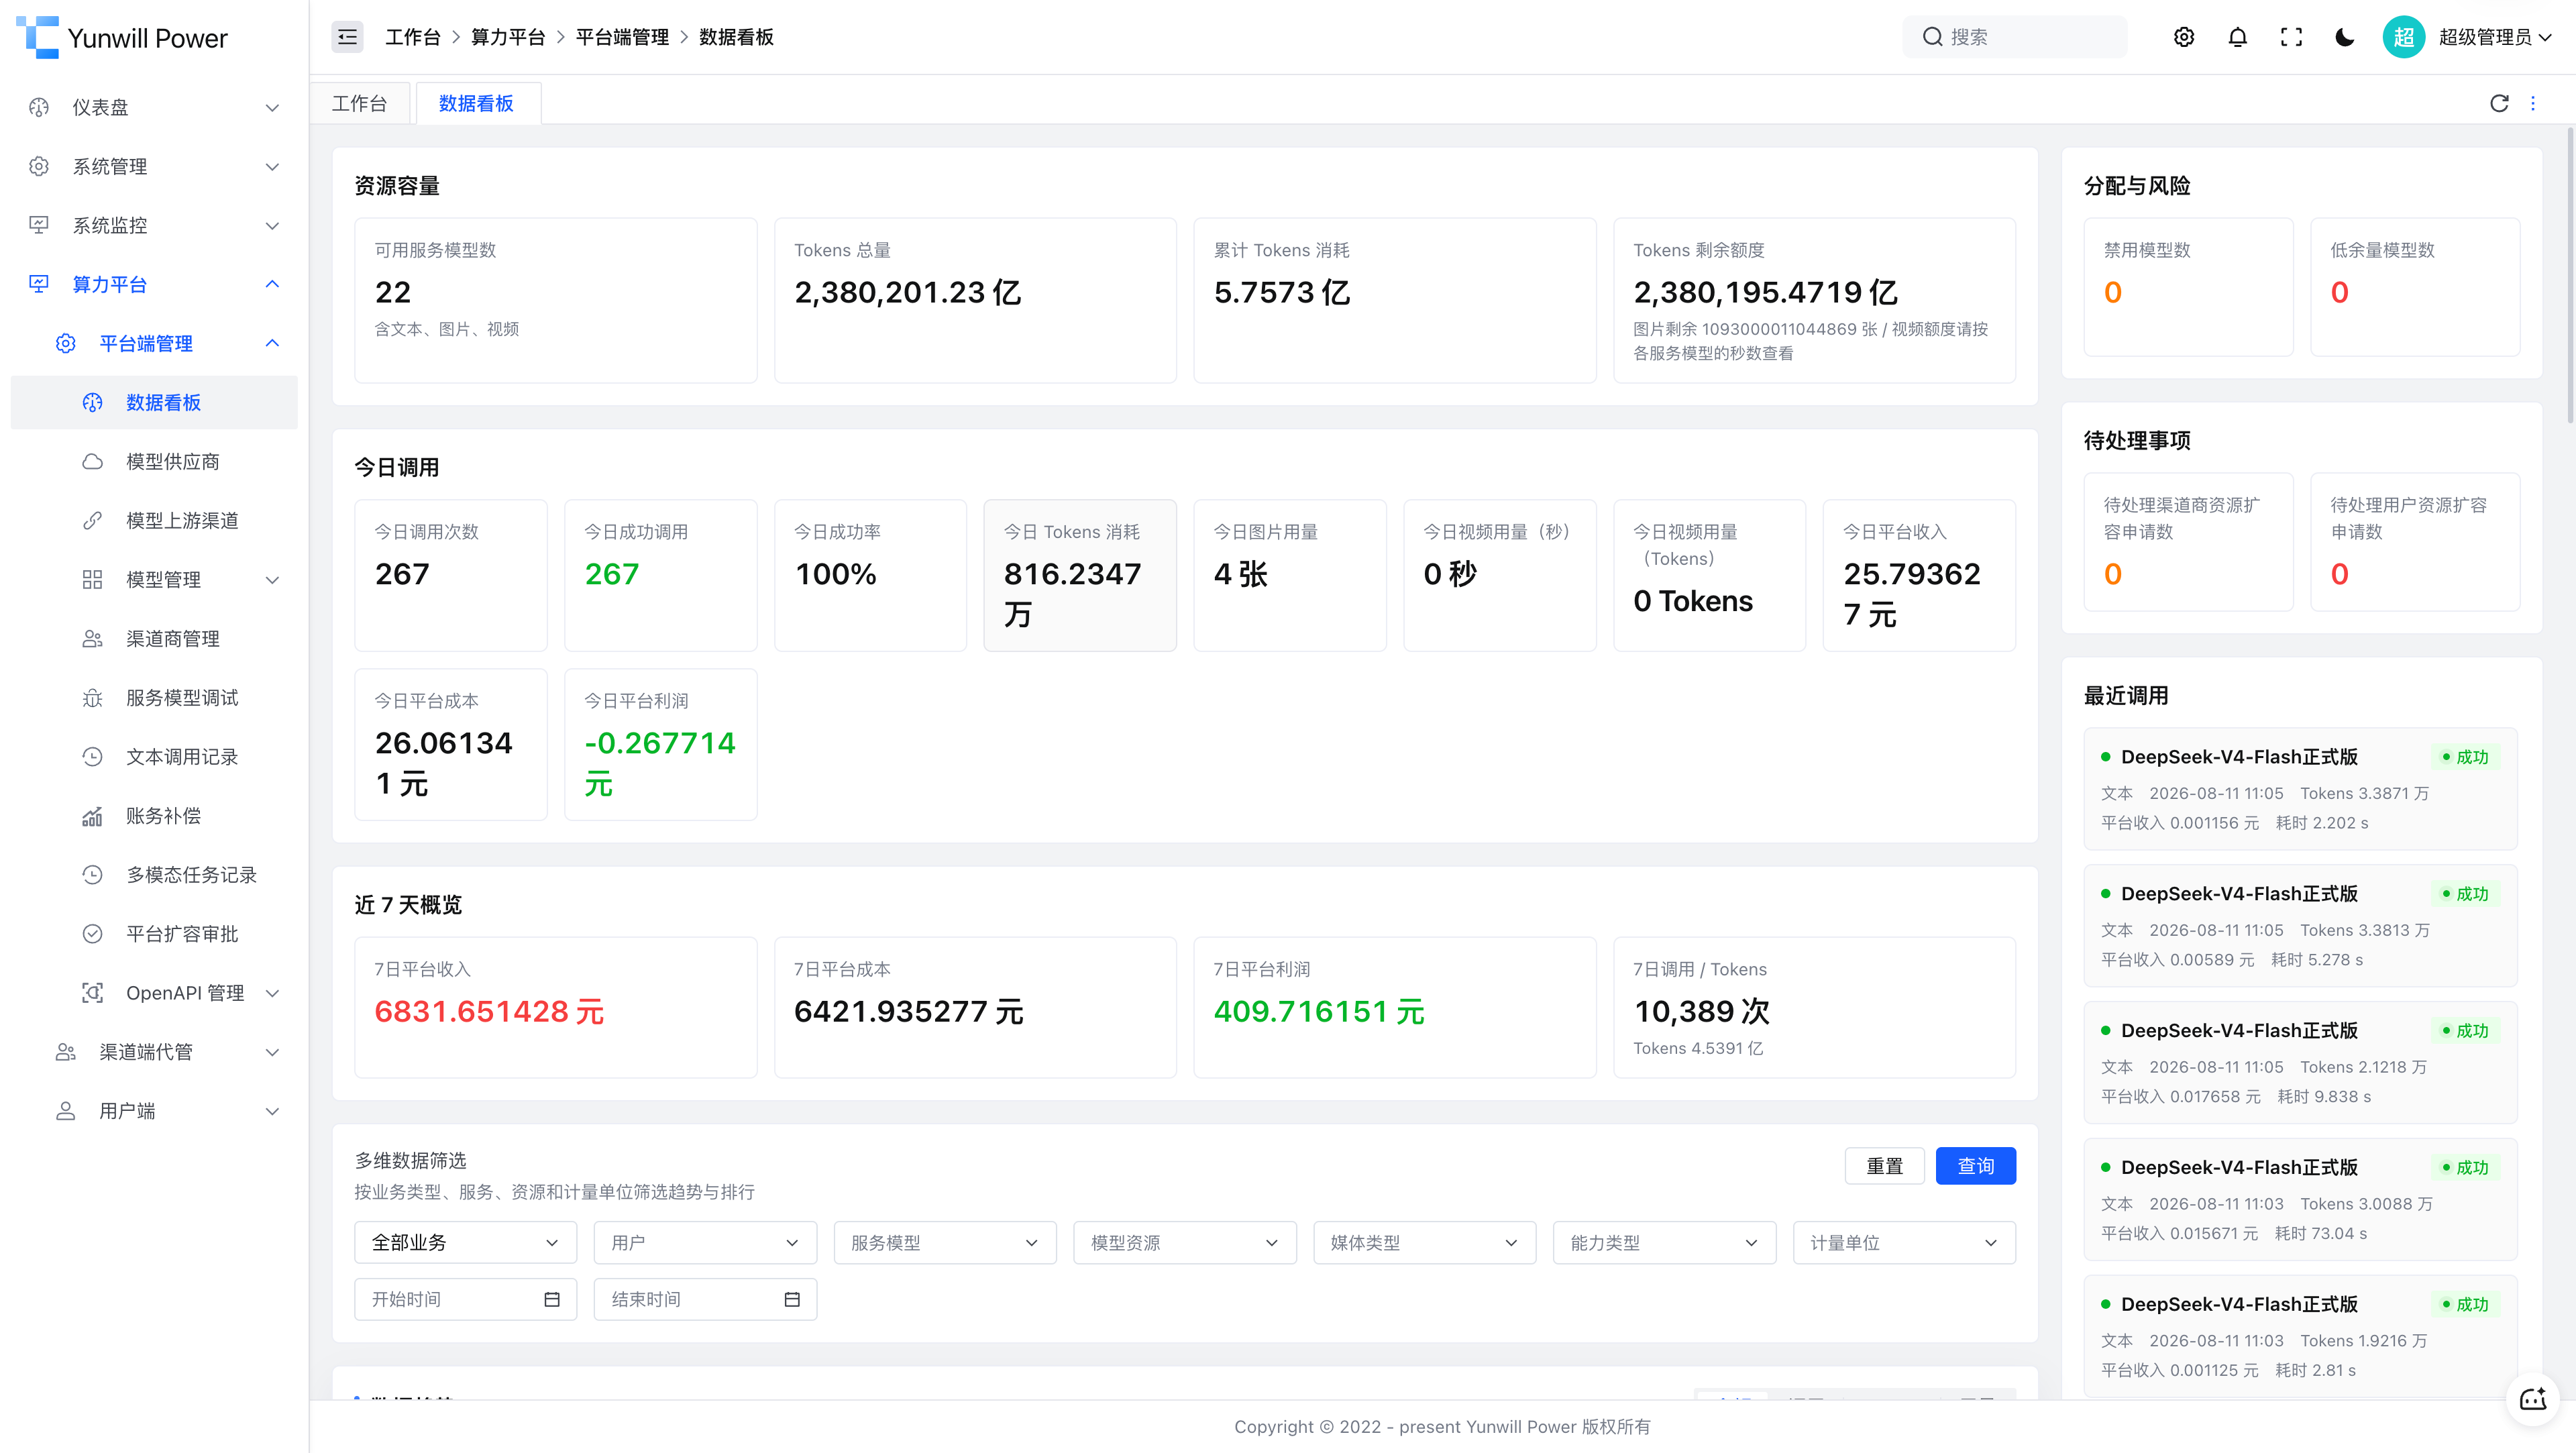Click the calendar icon in 结束时间 field
This screenshot has height=1453, width=2576.
click(792, 1299)
